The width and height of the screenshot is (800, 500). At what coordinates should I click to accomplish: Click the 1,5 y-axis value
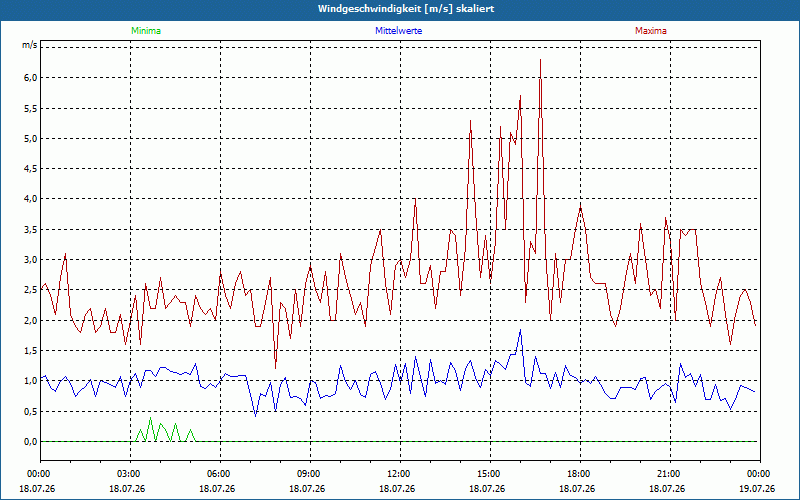[x=31, y=351]
